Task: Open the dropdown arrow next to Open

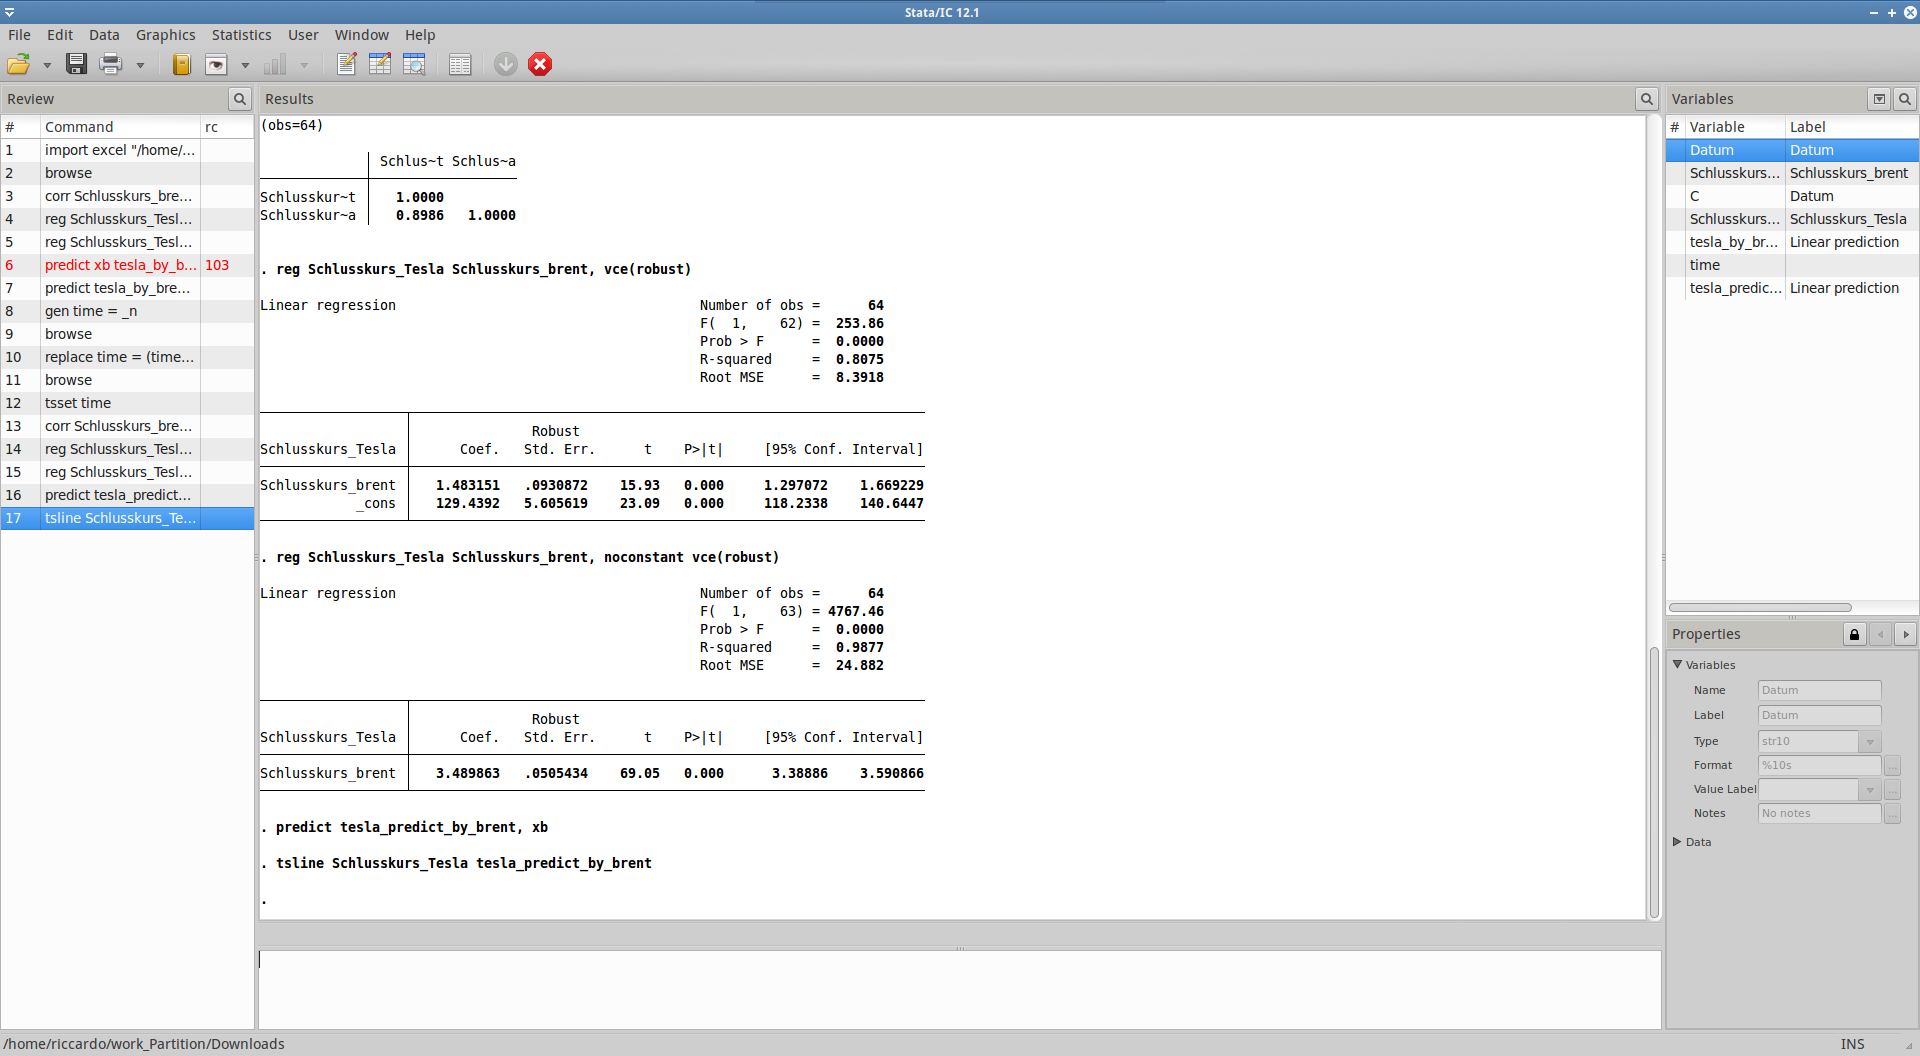Action: click(47, 66)
